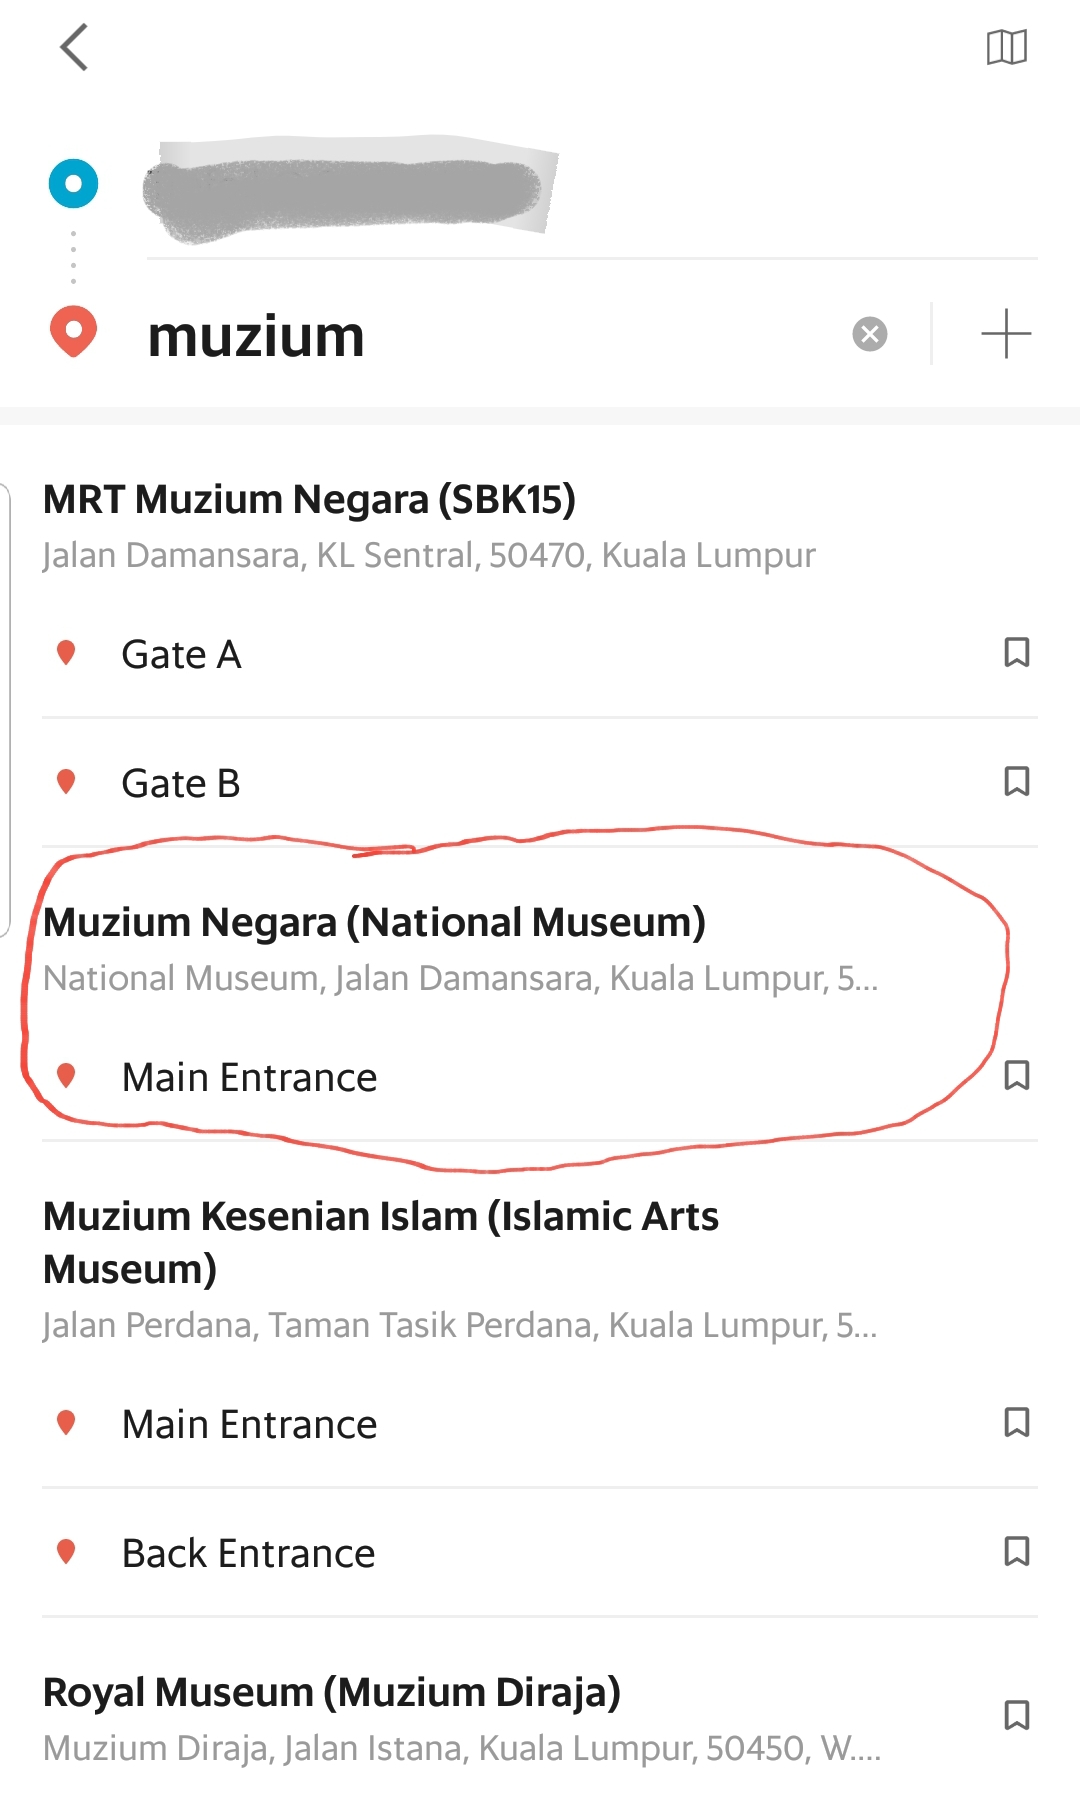Viewport: 1080px width, 1798px height.
Task: Add another stop with plus icon
Action: (1005, 334)
